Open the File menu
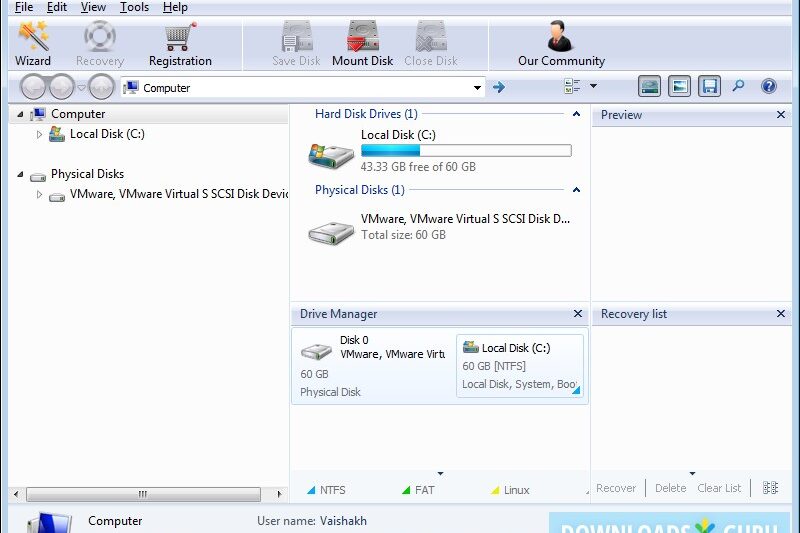Viewport: 800px width, 533px height. pos(24,7)
